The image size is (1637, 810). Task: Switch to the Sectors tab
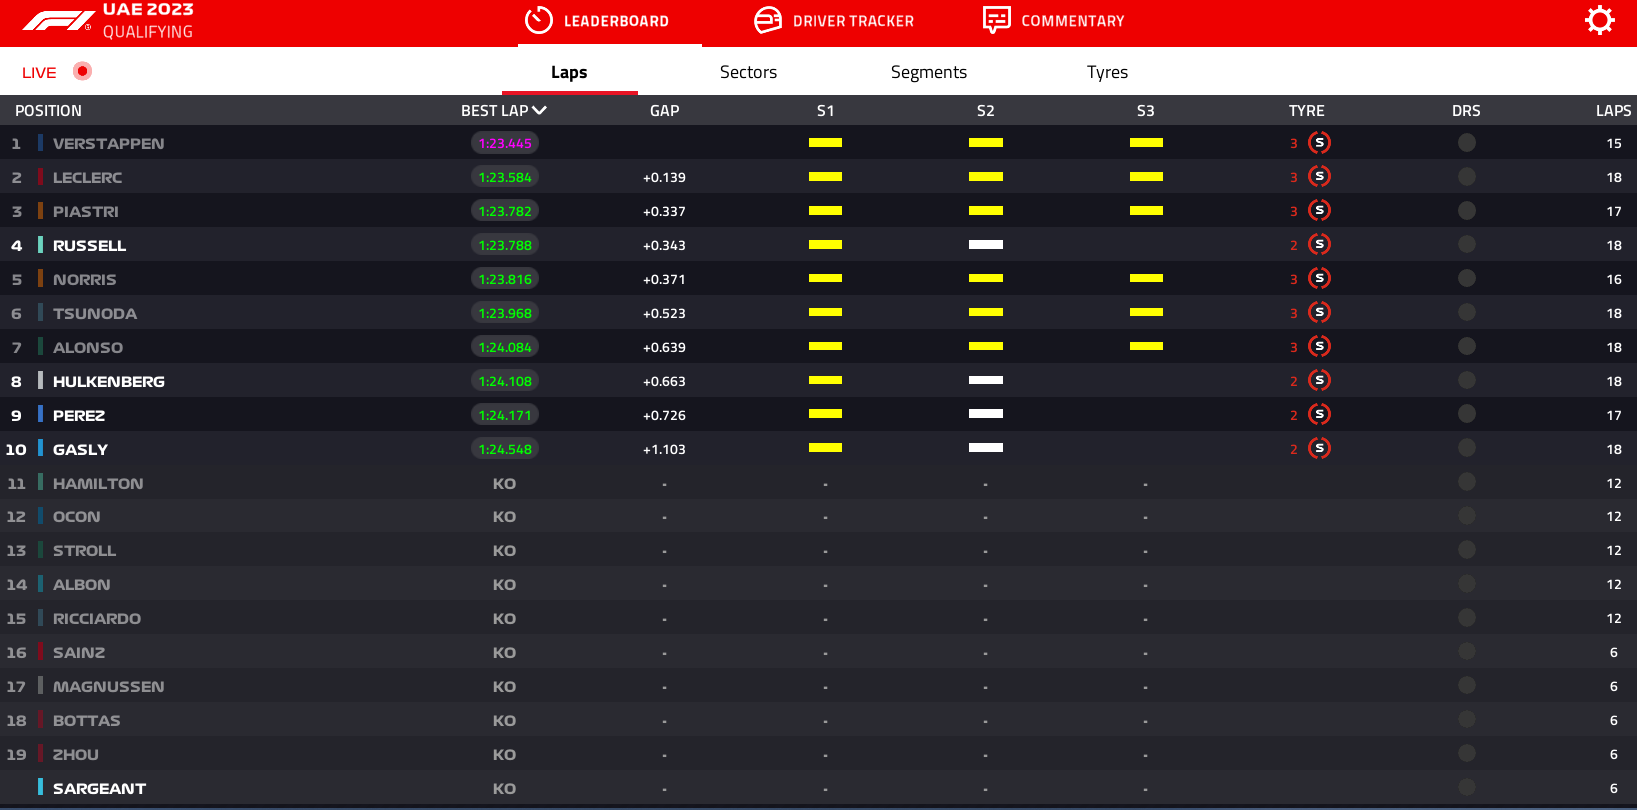pos(748,72)
